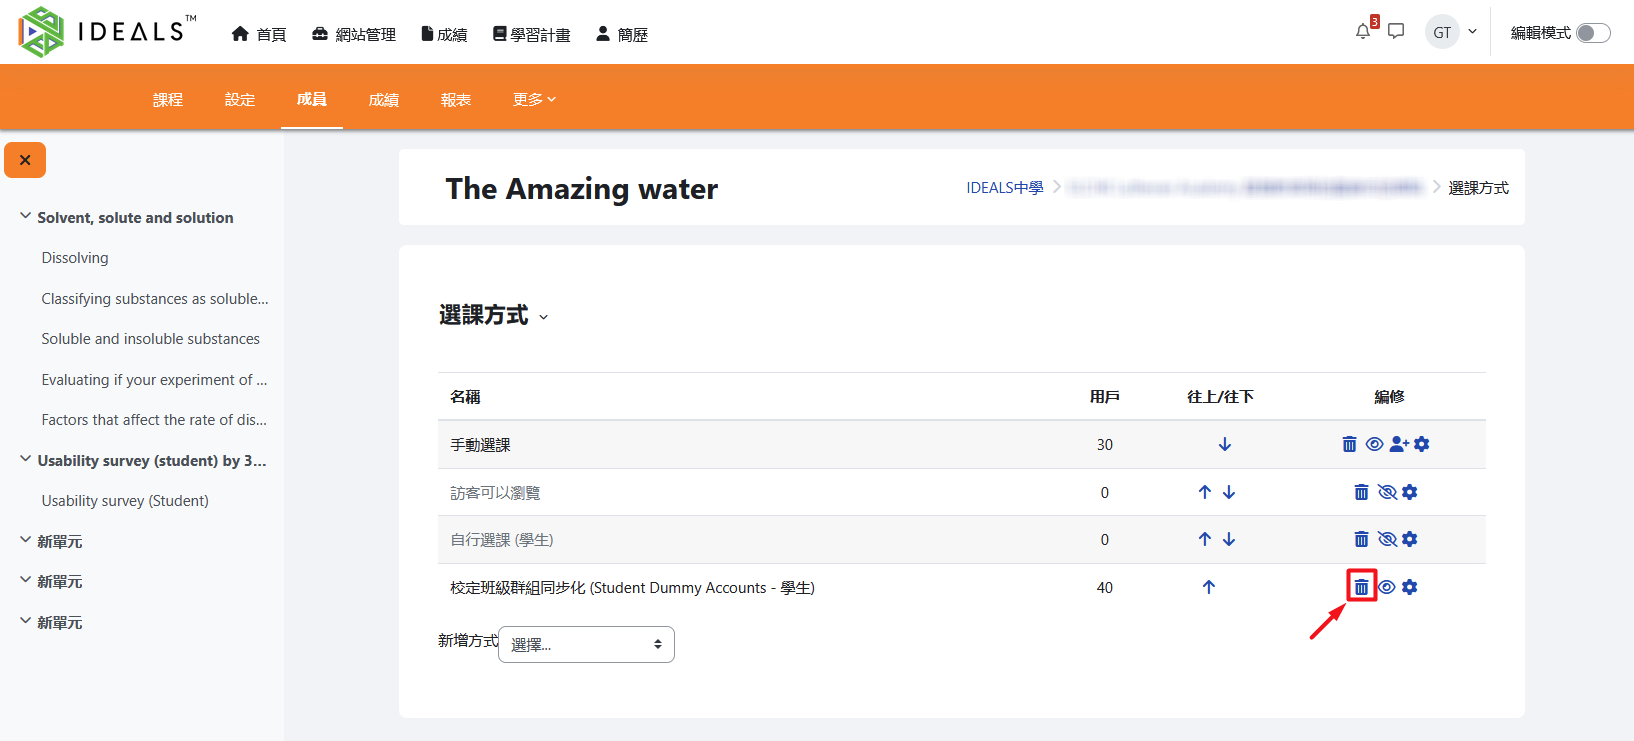The image size is (1634, 741).
Task: Open the messaging chat icon
Action: (1396, 32)
